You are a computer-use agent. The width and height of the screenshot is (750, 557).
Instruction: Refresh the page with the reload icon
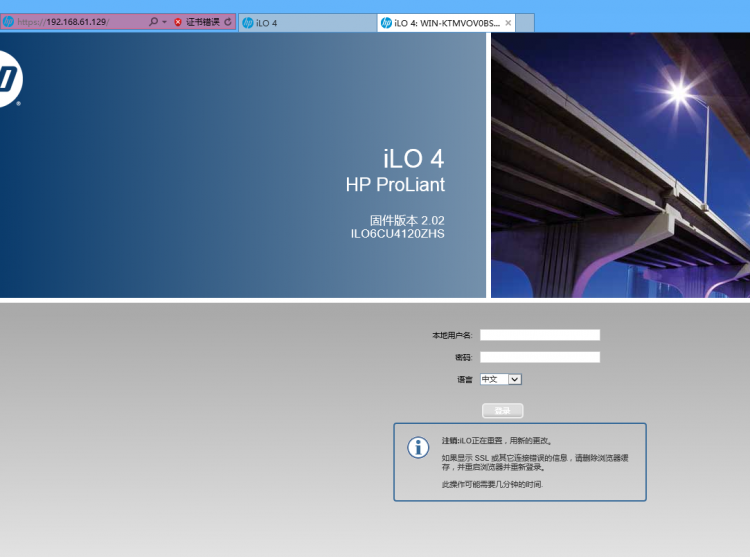(x=228, y=22)
